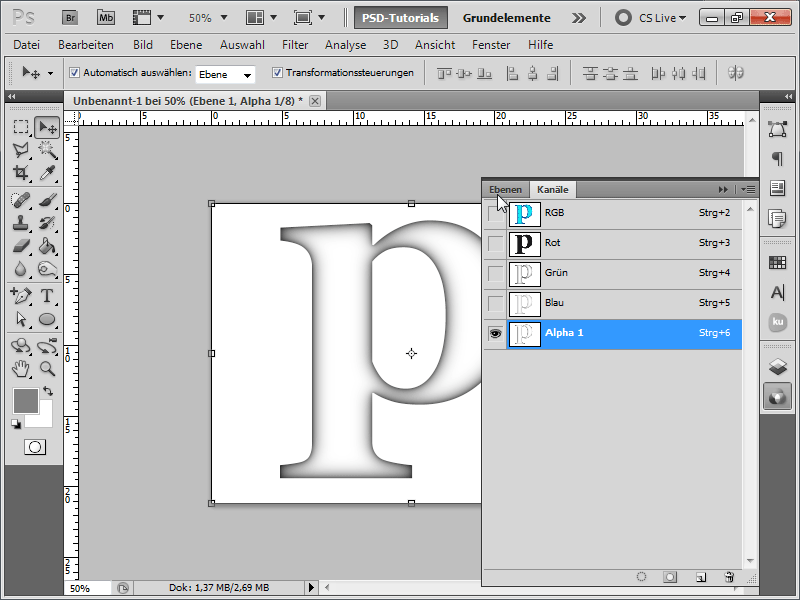Select the Type tool

[x=47, y=295]
